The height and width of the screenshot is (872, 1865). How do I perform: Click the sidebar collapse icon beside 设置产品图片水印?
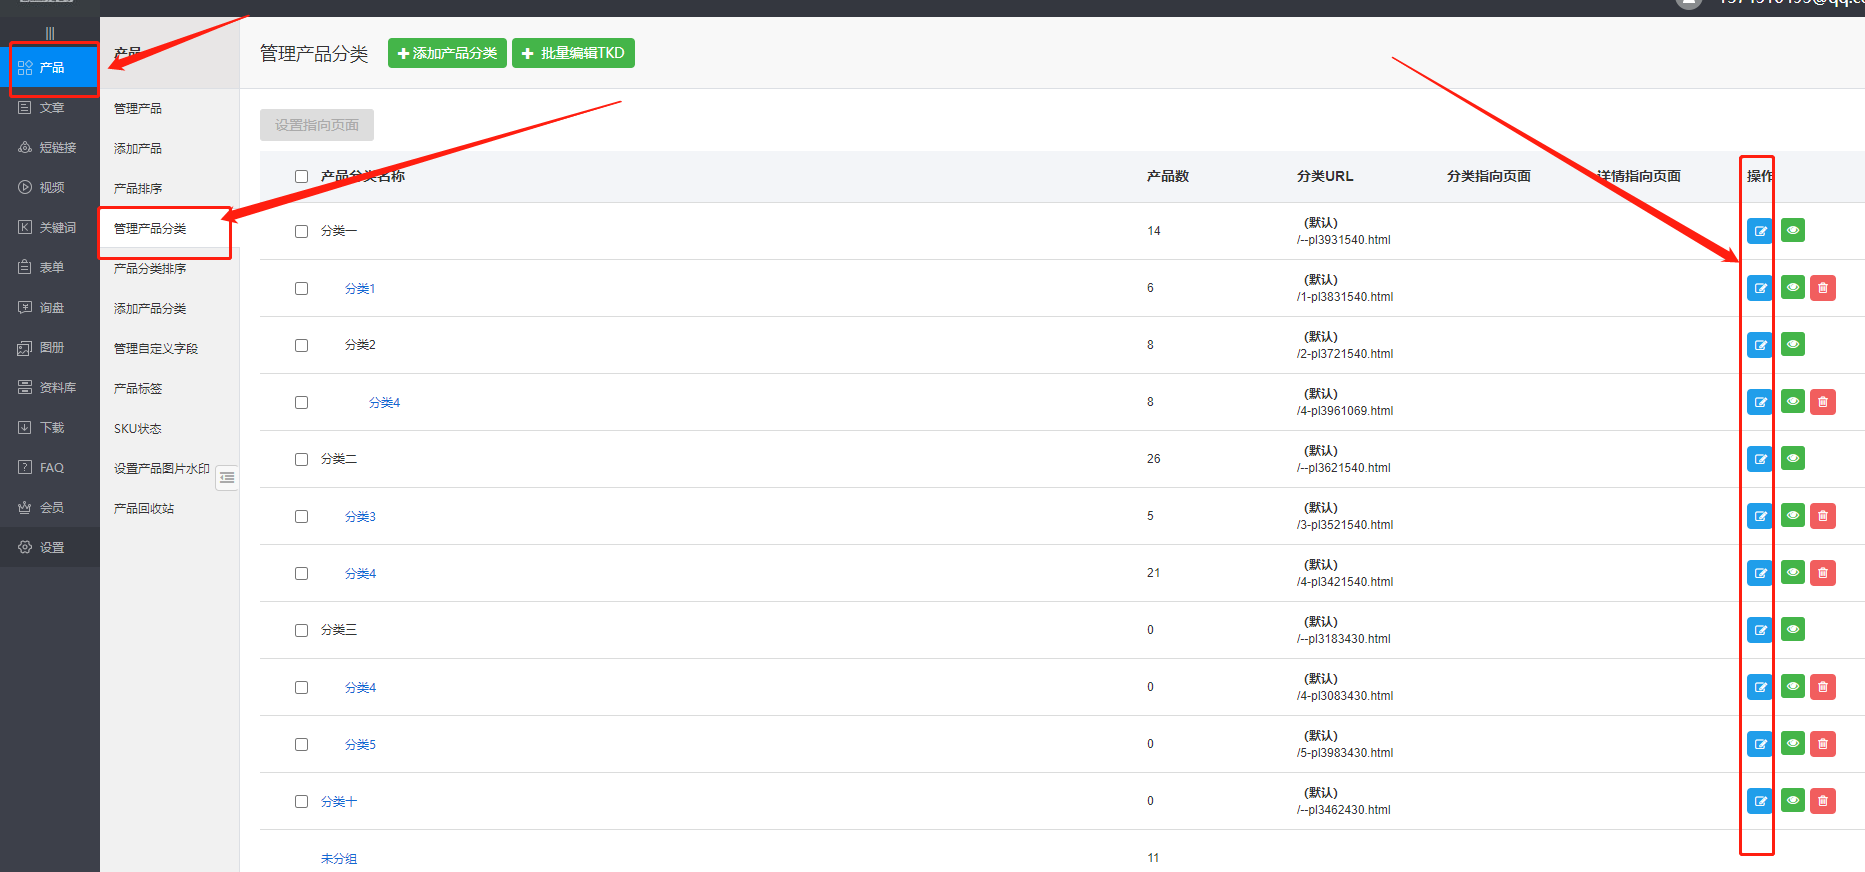click(227, 478)
